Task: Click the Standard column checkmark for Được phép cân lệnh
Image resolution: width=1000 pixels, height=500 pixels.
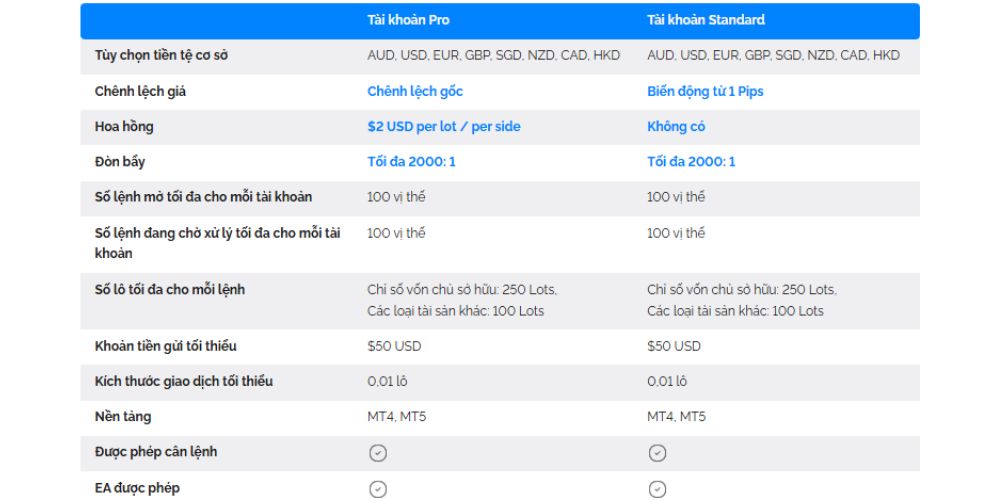Action: coord(657,453)
